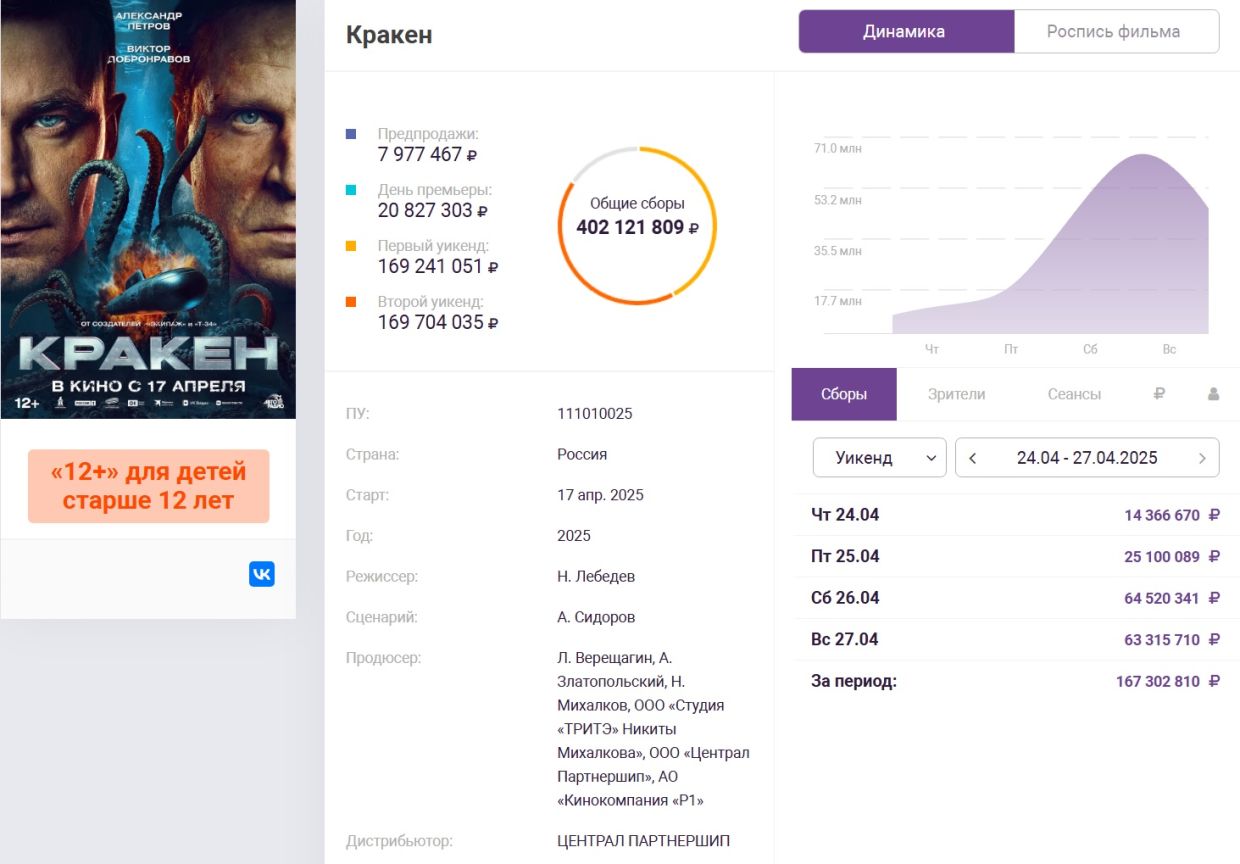Click the Общие сборы donut chart

click(x=637, y=225)
